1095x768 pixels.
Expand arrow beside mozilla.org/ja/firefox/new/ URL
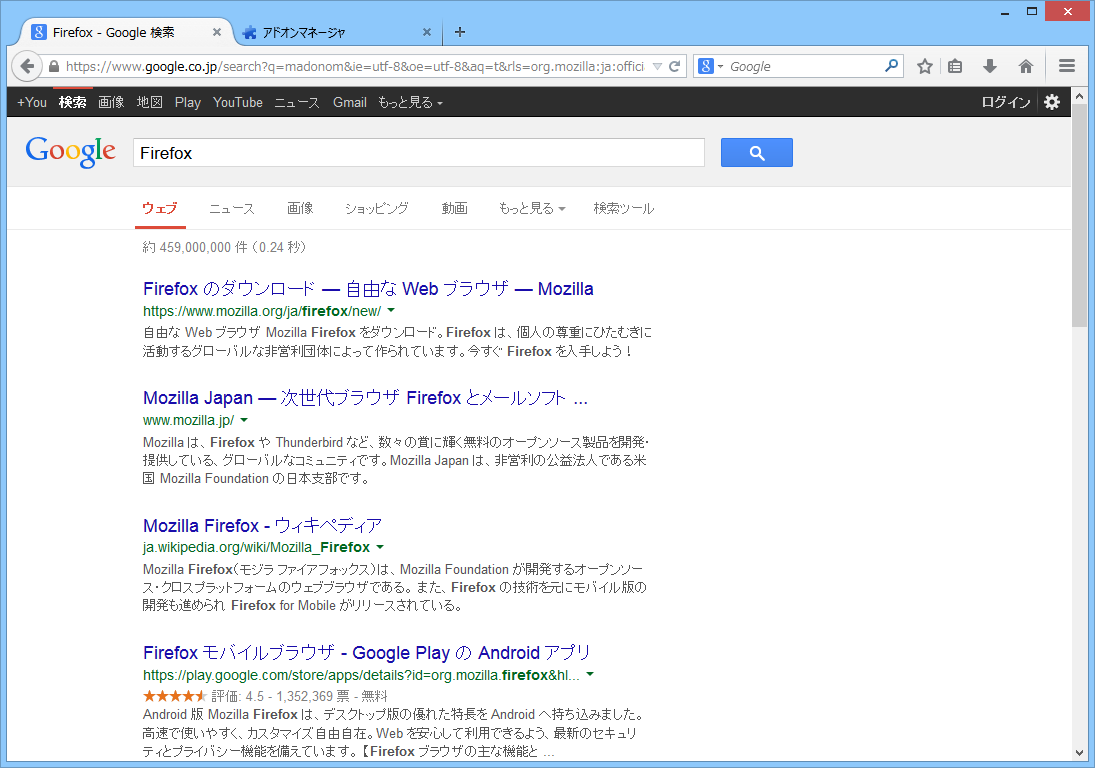(x=391, y=310)
